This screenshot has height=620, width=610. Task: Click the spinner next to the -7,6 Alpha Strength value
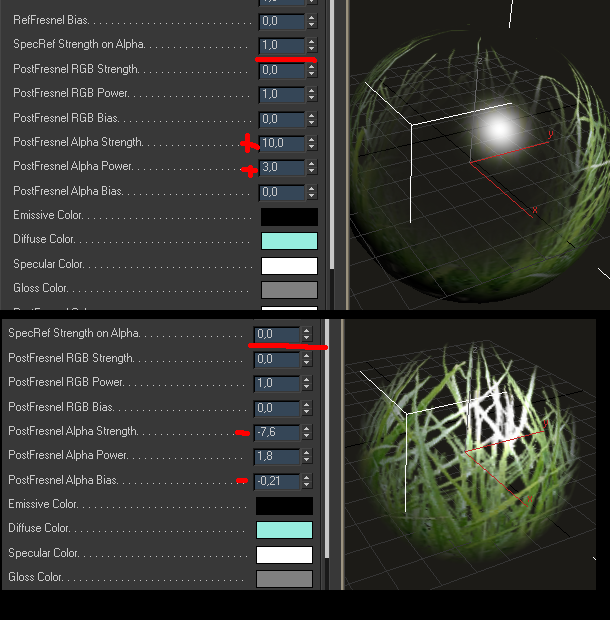306,432
